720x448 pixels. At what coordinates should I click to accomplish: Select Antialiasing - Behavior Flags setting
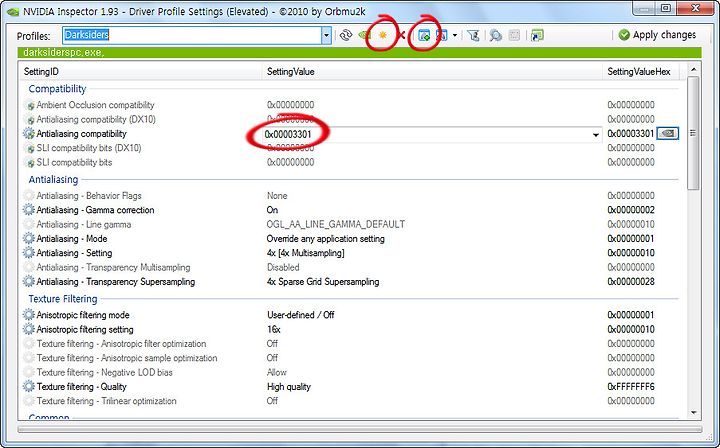(x=89, y=196)
